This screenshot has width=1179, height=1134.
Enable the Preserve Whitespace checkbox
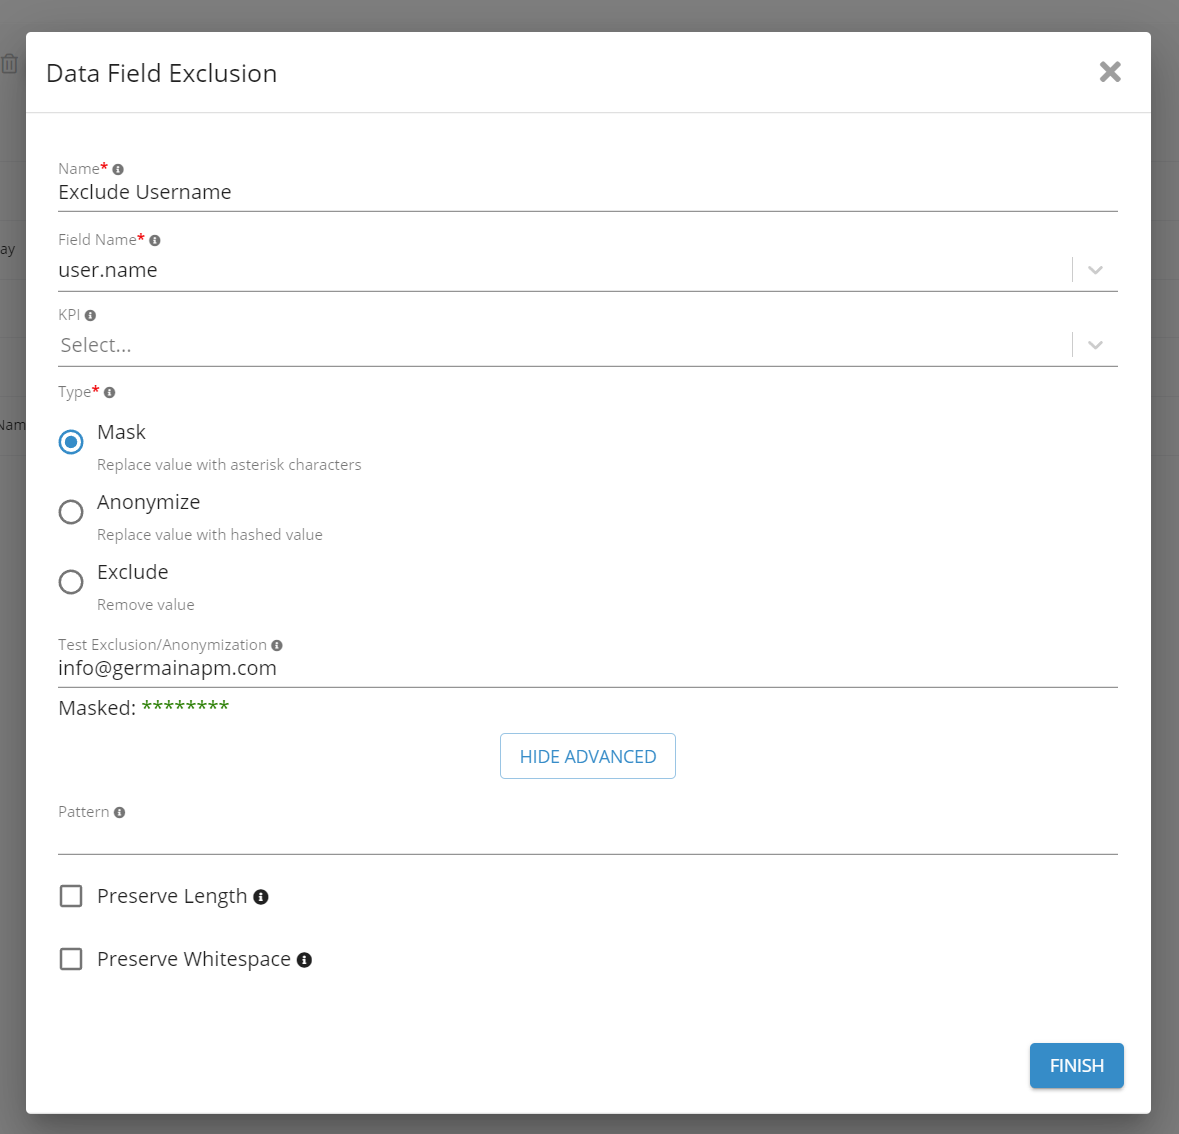(70, 958)
